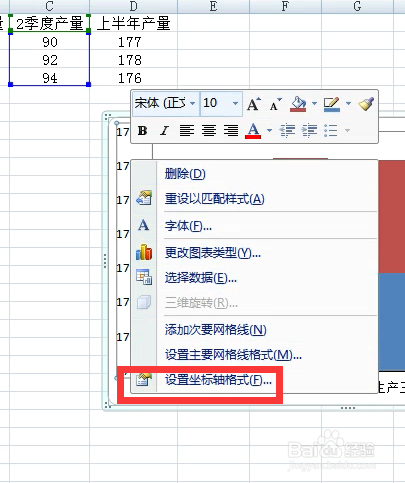Screen dimensions: 405x483
Task: Click 添加次要网格线(N) menu entry
Action: pos(255,330)
